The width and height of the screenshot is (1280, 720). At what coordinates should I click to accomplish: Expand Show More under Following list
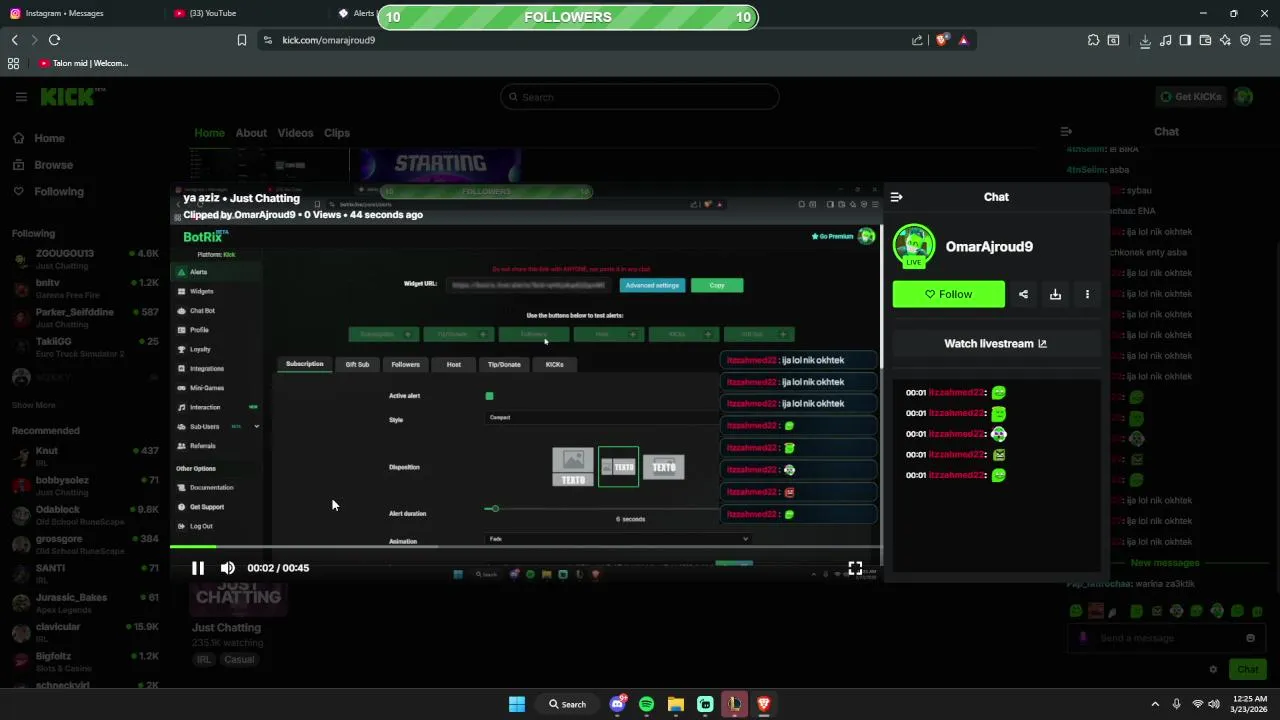(x=34, y=405)
